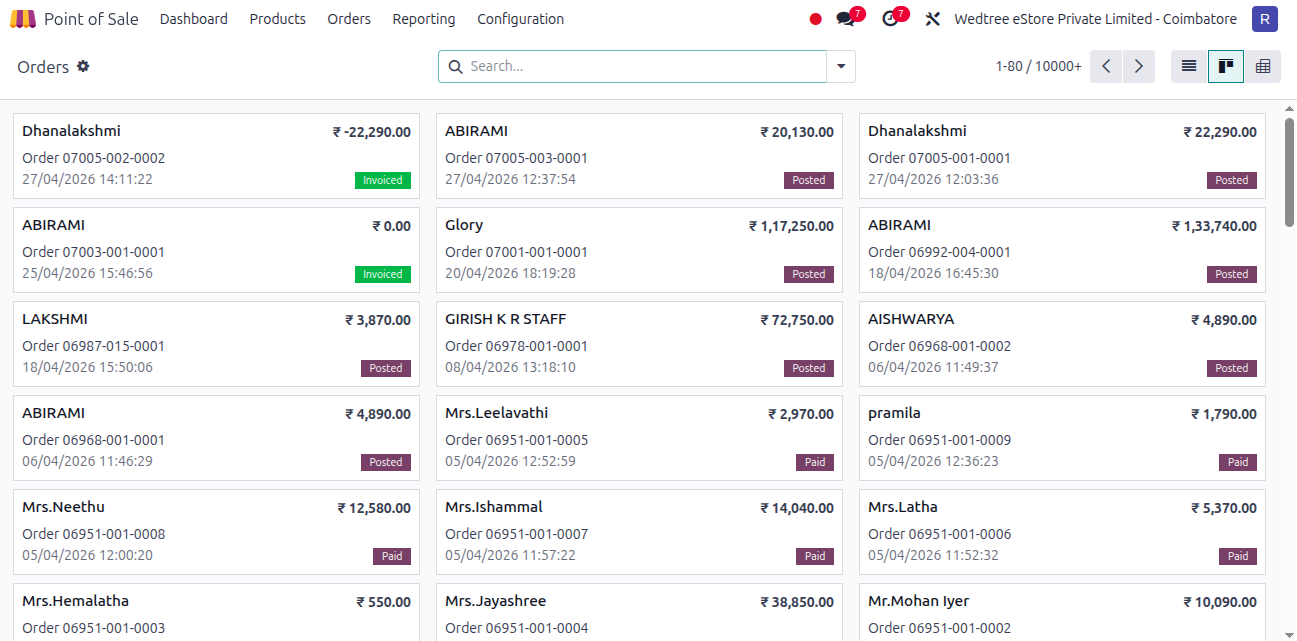Click Paid badge on Mrs.Leelavathi's order
The width and height of the screenshot is (1297, 641).
[815, 462]
